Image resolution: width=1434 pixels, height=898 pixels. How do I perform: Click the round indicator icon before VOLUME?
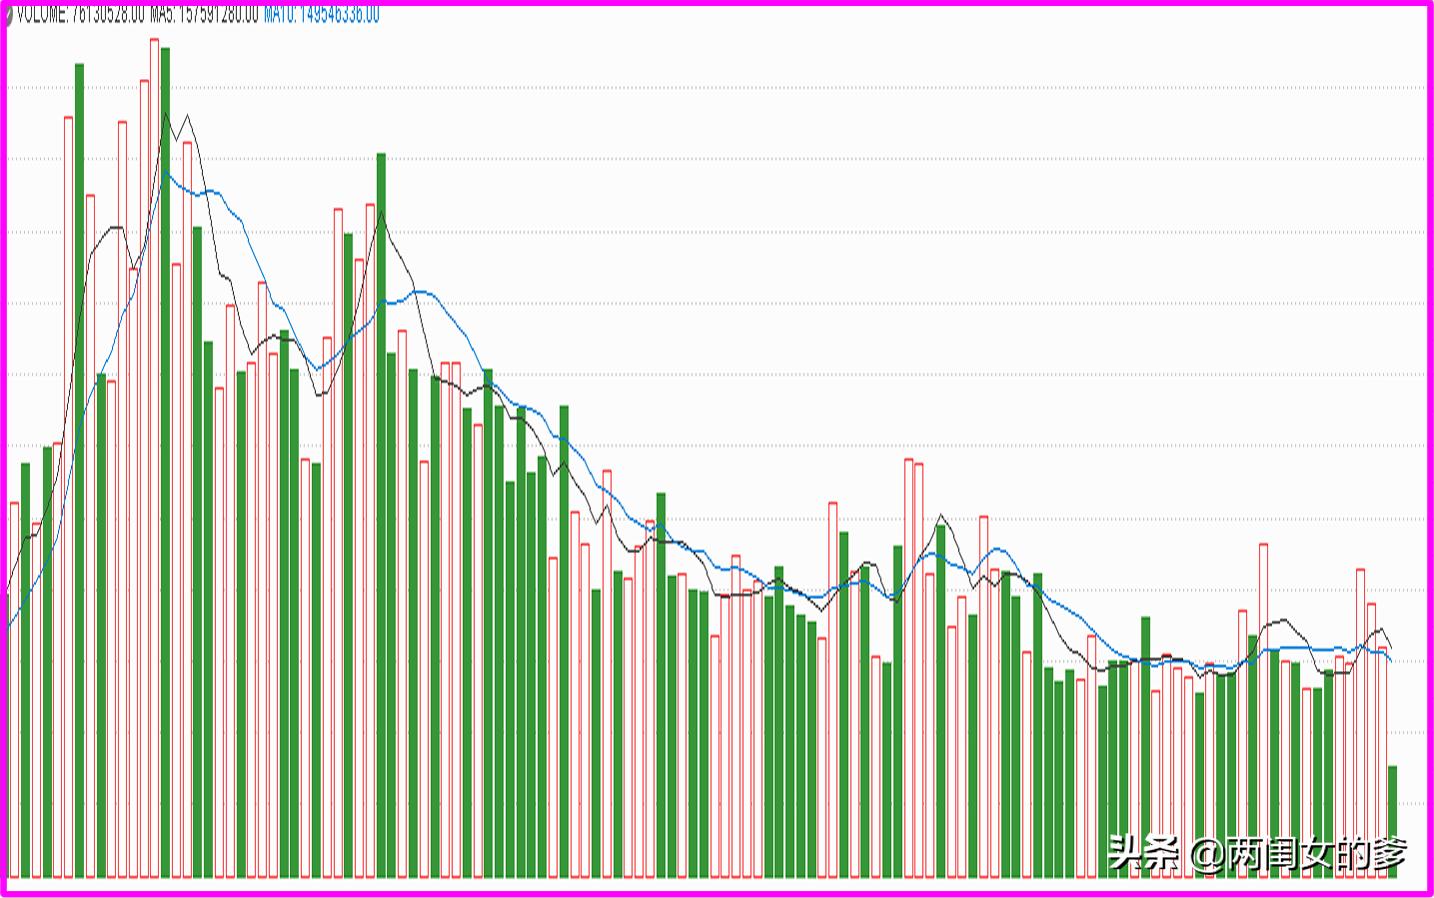point(10,16)
